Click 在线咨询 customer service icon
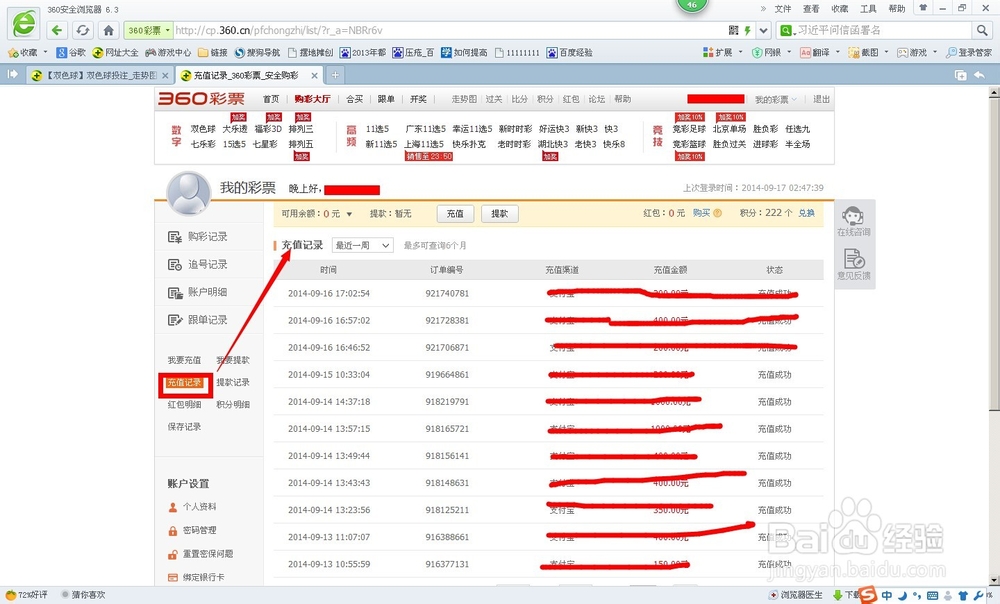Viewport: 1000px width, 604px height. point(853,221)
